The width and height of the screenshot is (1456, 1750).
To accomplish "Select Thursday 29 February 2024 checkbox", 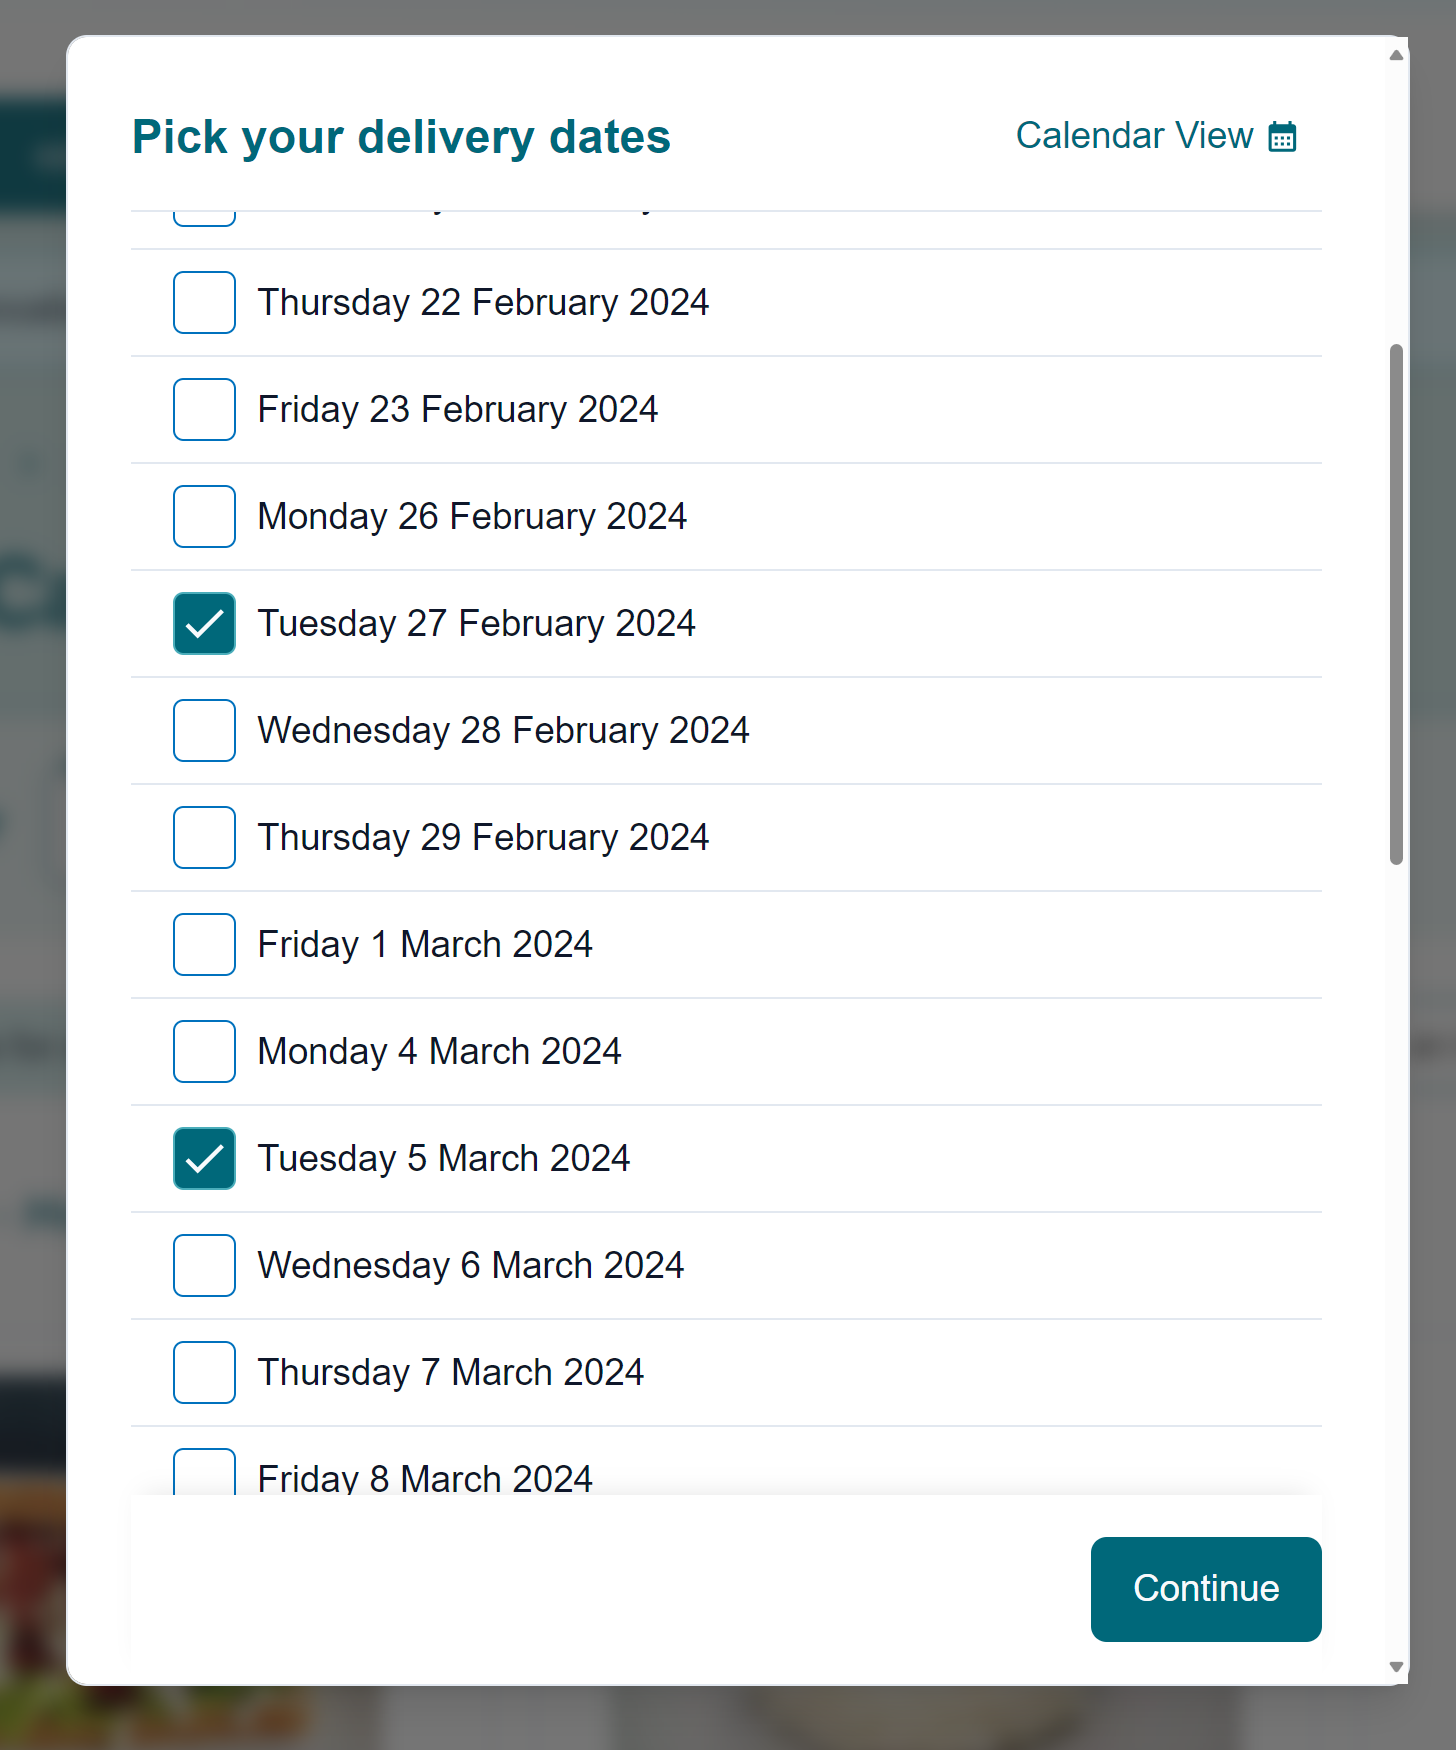I will (x=204, y=837).
